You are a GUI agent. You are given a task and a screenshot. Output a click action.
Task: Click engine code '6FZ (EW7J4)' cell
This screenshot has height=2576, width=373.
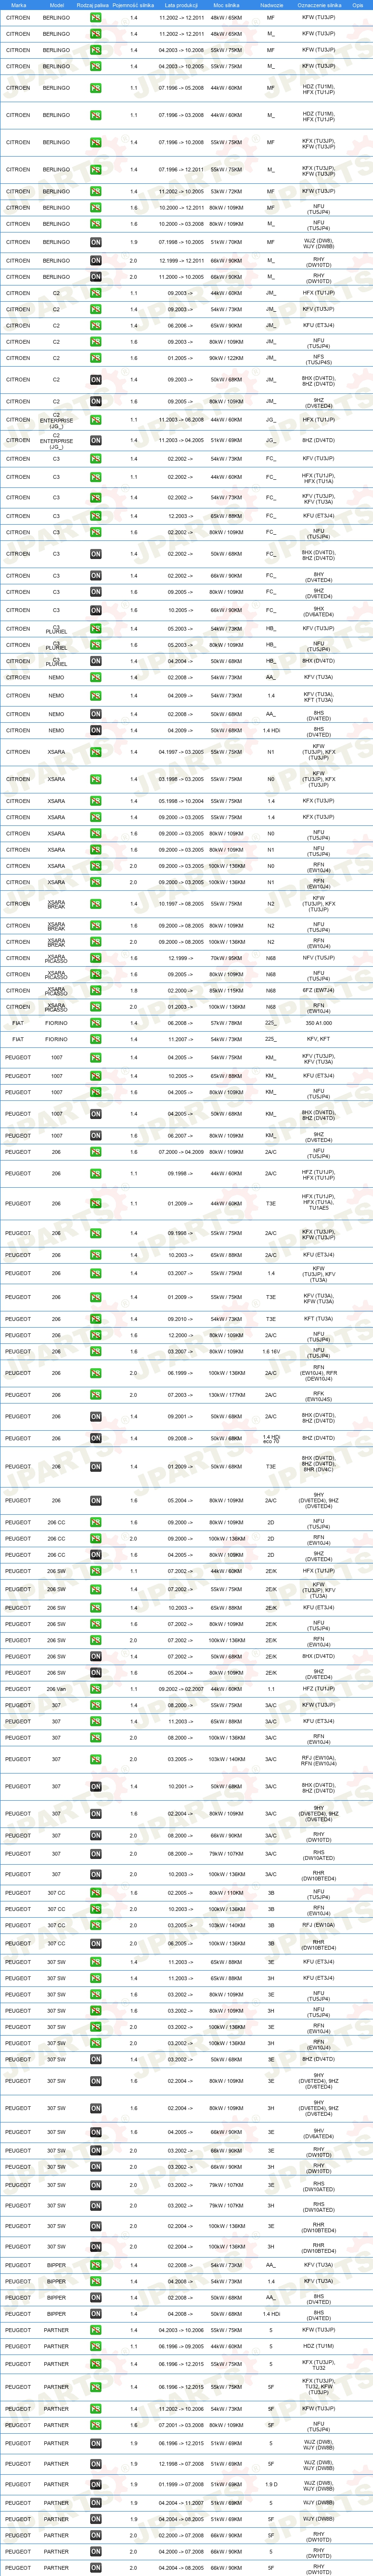[x=319, y=991]
